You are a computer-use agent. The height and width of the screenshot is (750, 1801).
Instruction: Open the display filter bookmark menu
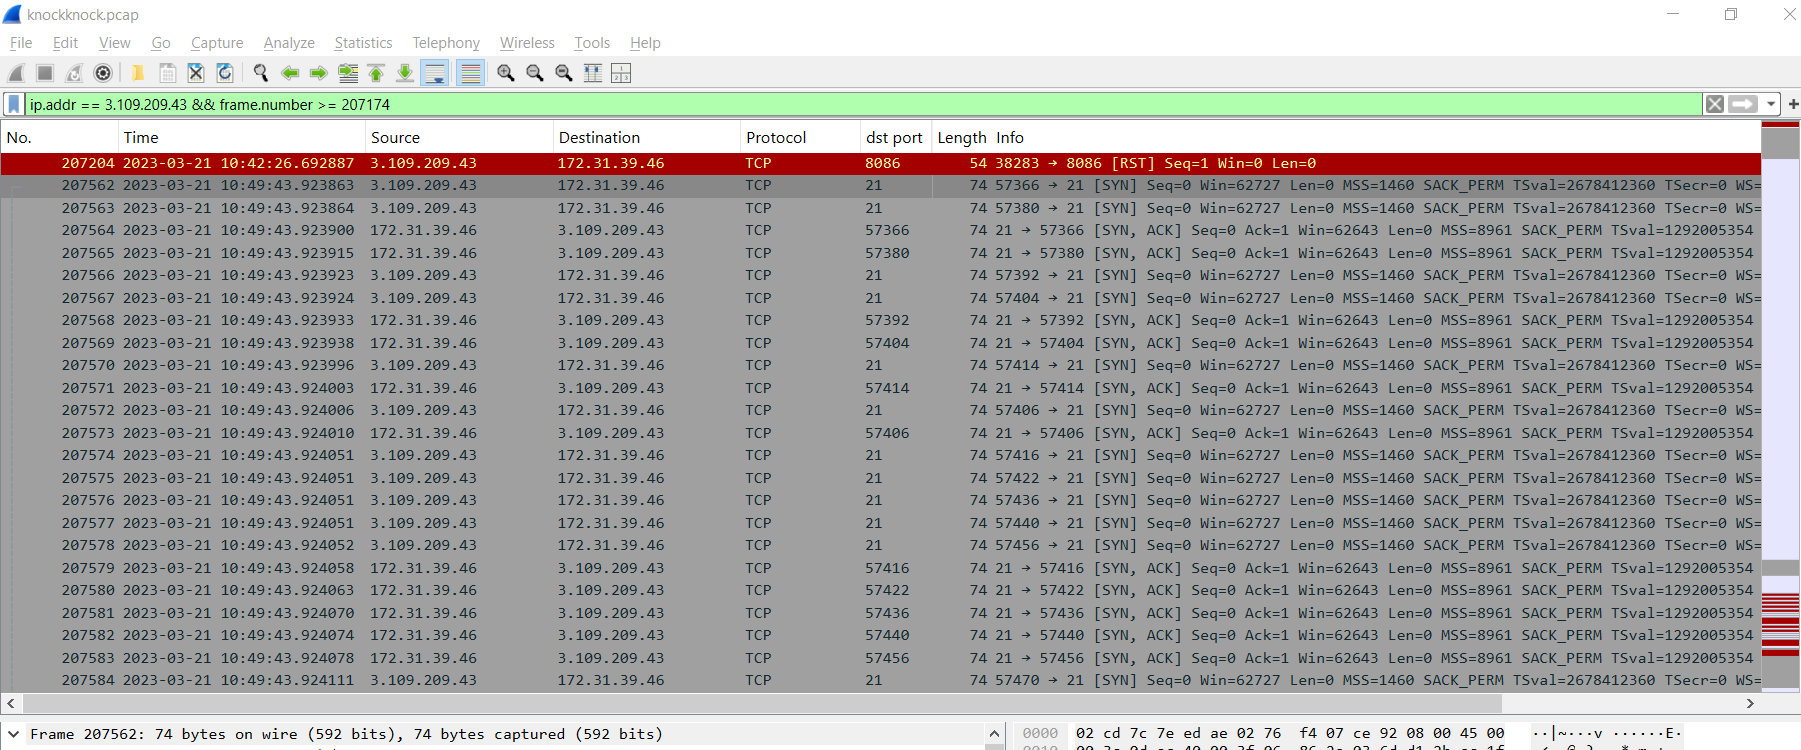tap(14, 105)
